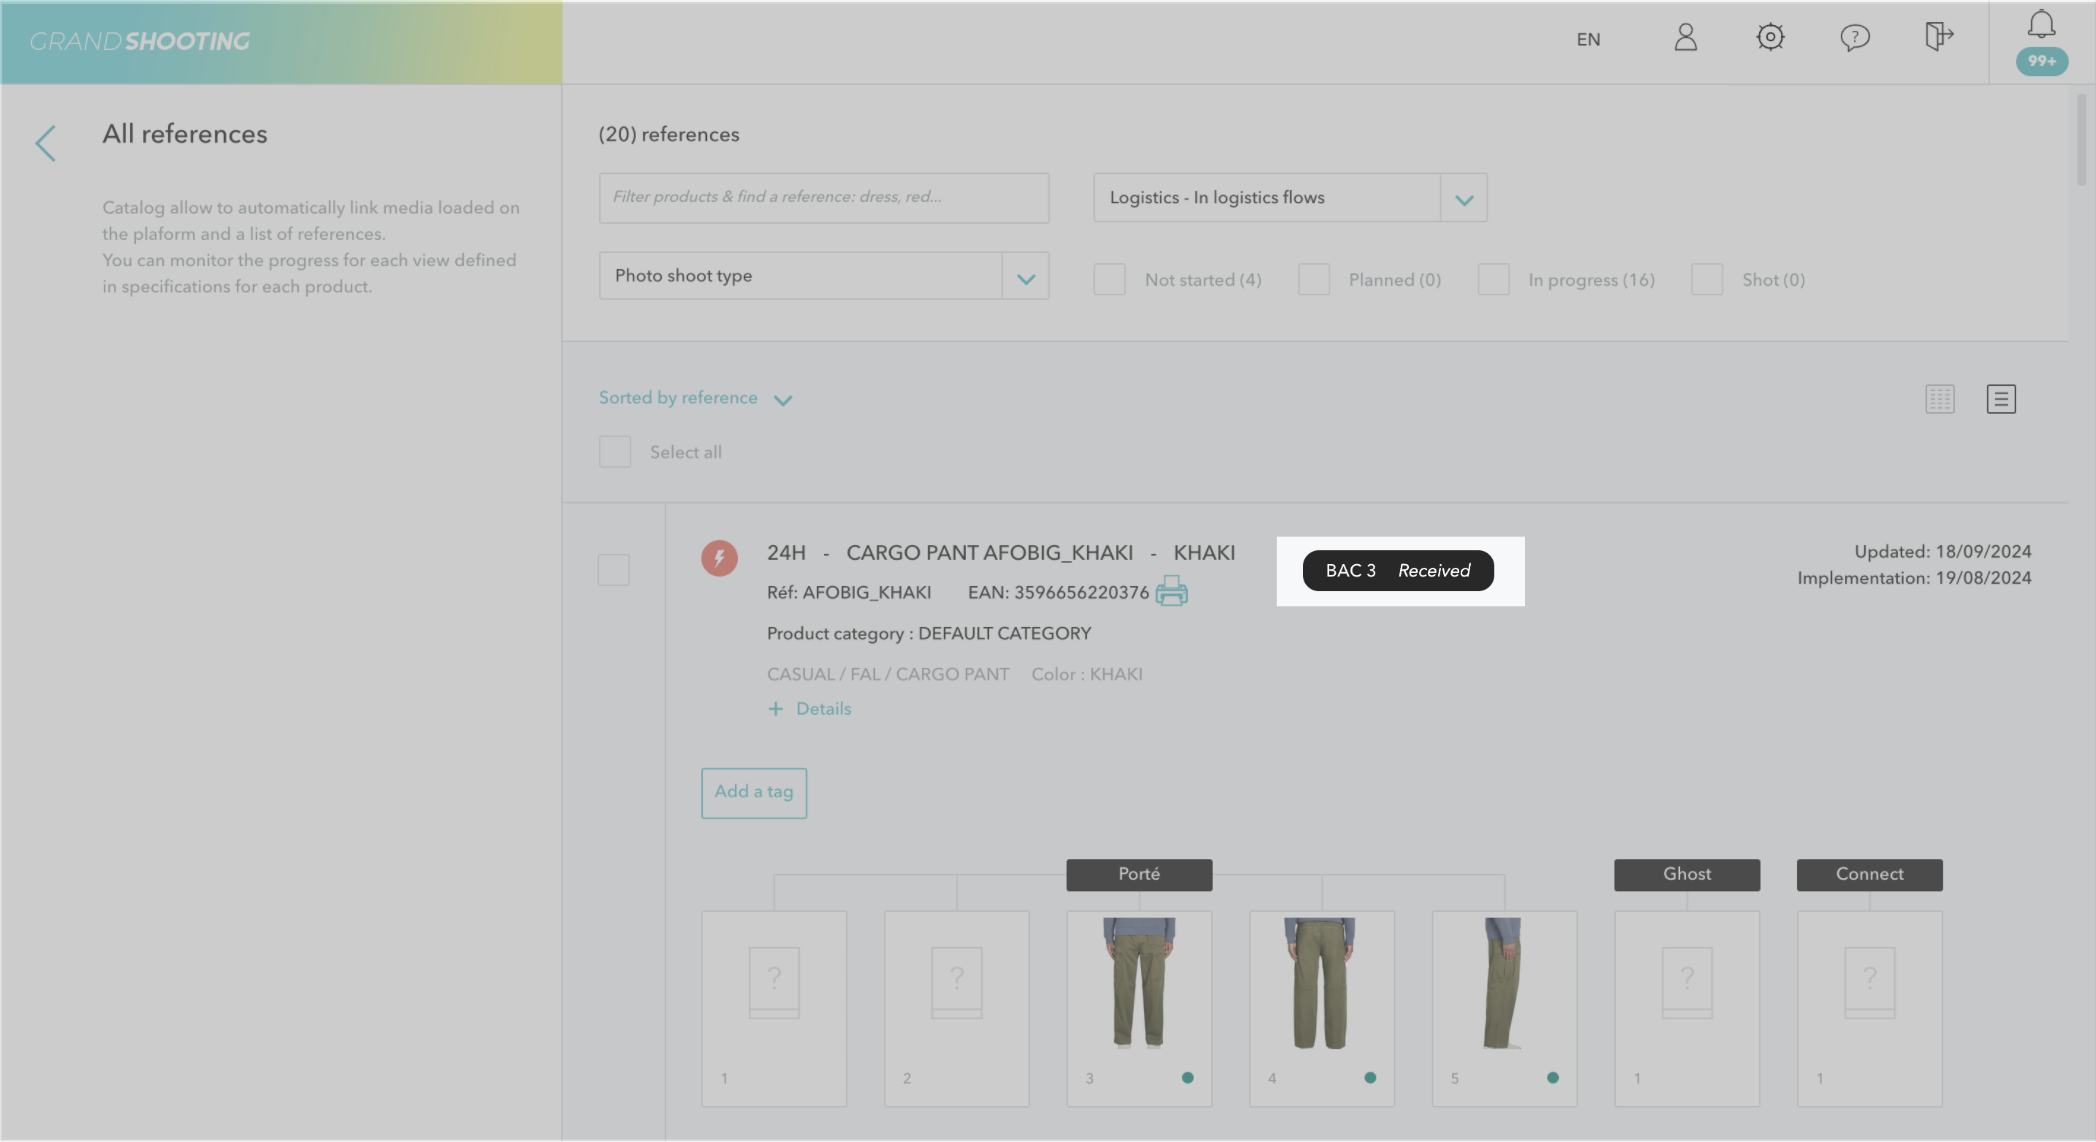Viewport: 2096px width, 1142px height.
Task: Click printer icon next to EAN number
Action: (1171, 592)
